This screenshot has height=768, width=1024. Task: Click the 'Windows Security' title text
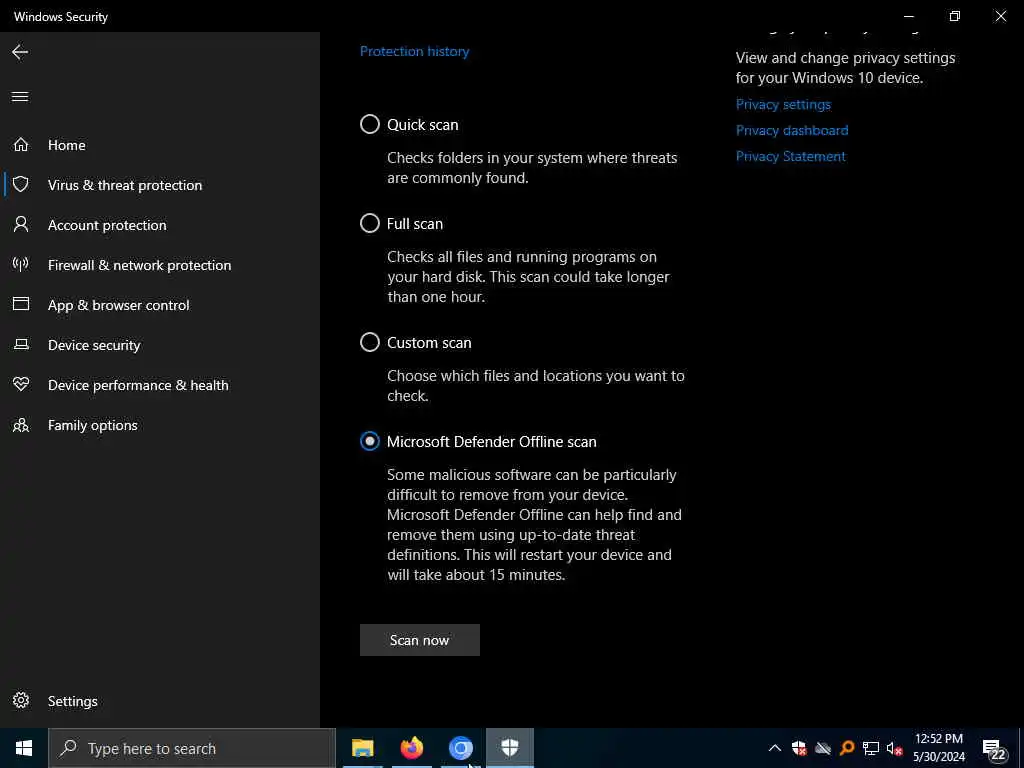[61, 16]
